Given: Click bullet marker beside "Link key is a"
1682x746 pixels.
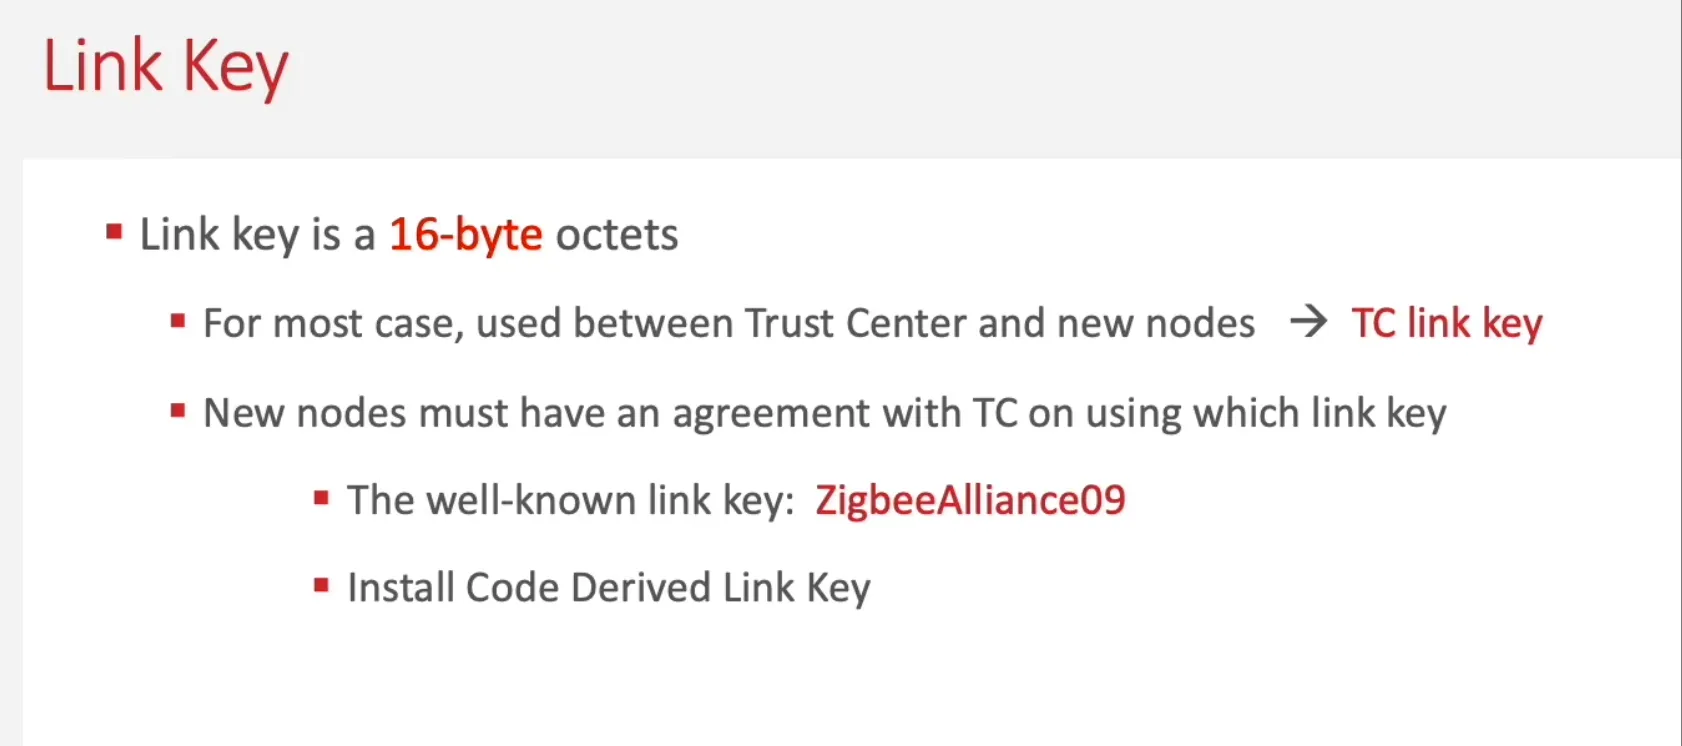Looking at the screenshot, I should click(115, 234).
